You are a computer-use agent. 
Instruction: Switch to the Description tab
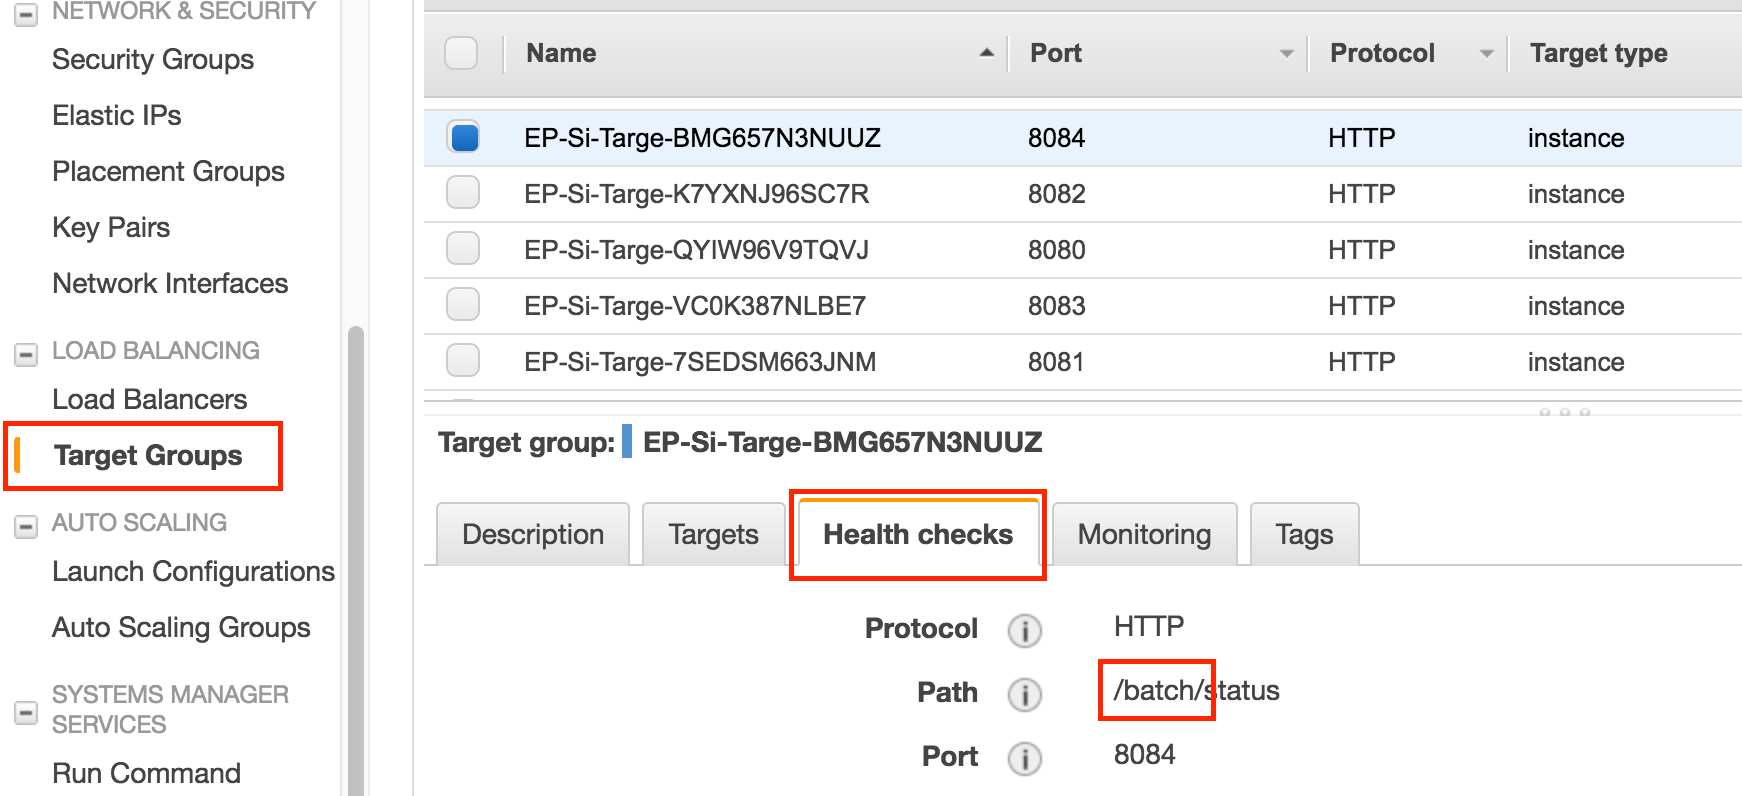(533, 534)
